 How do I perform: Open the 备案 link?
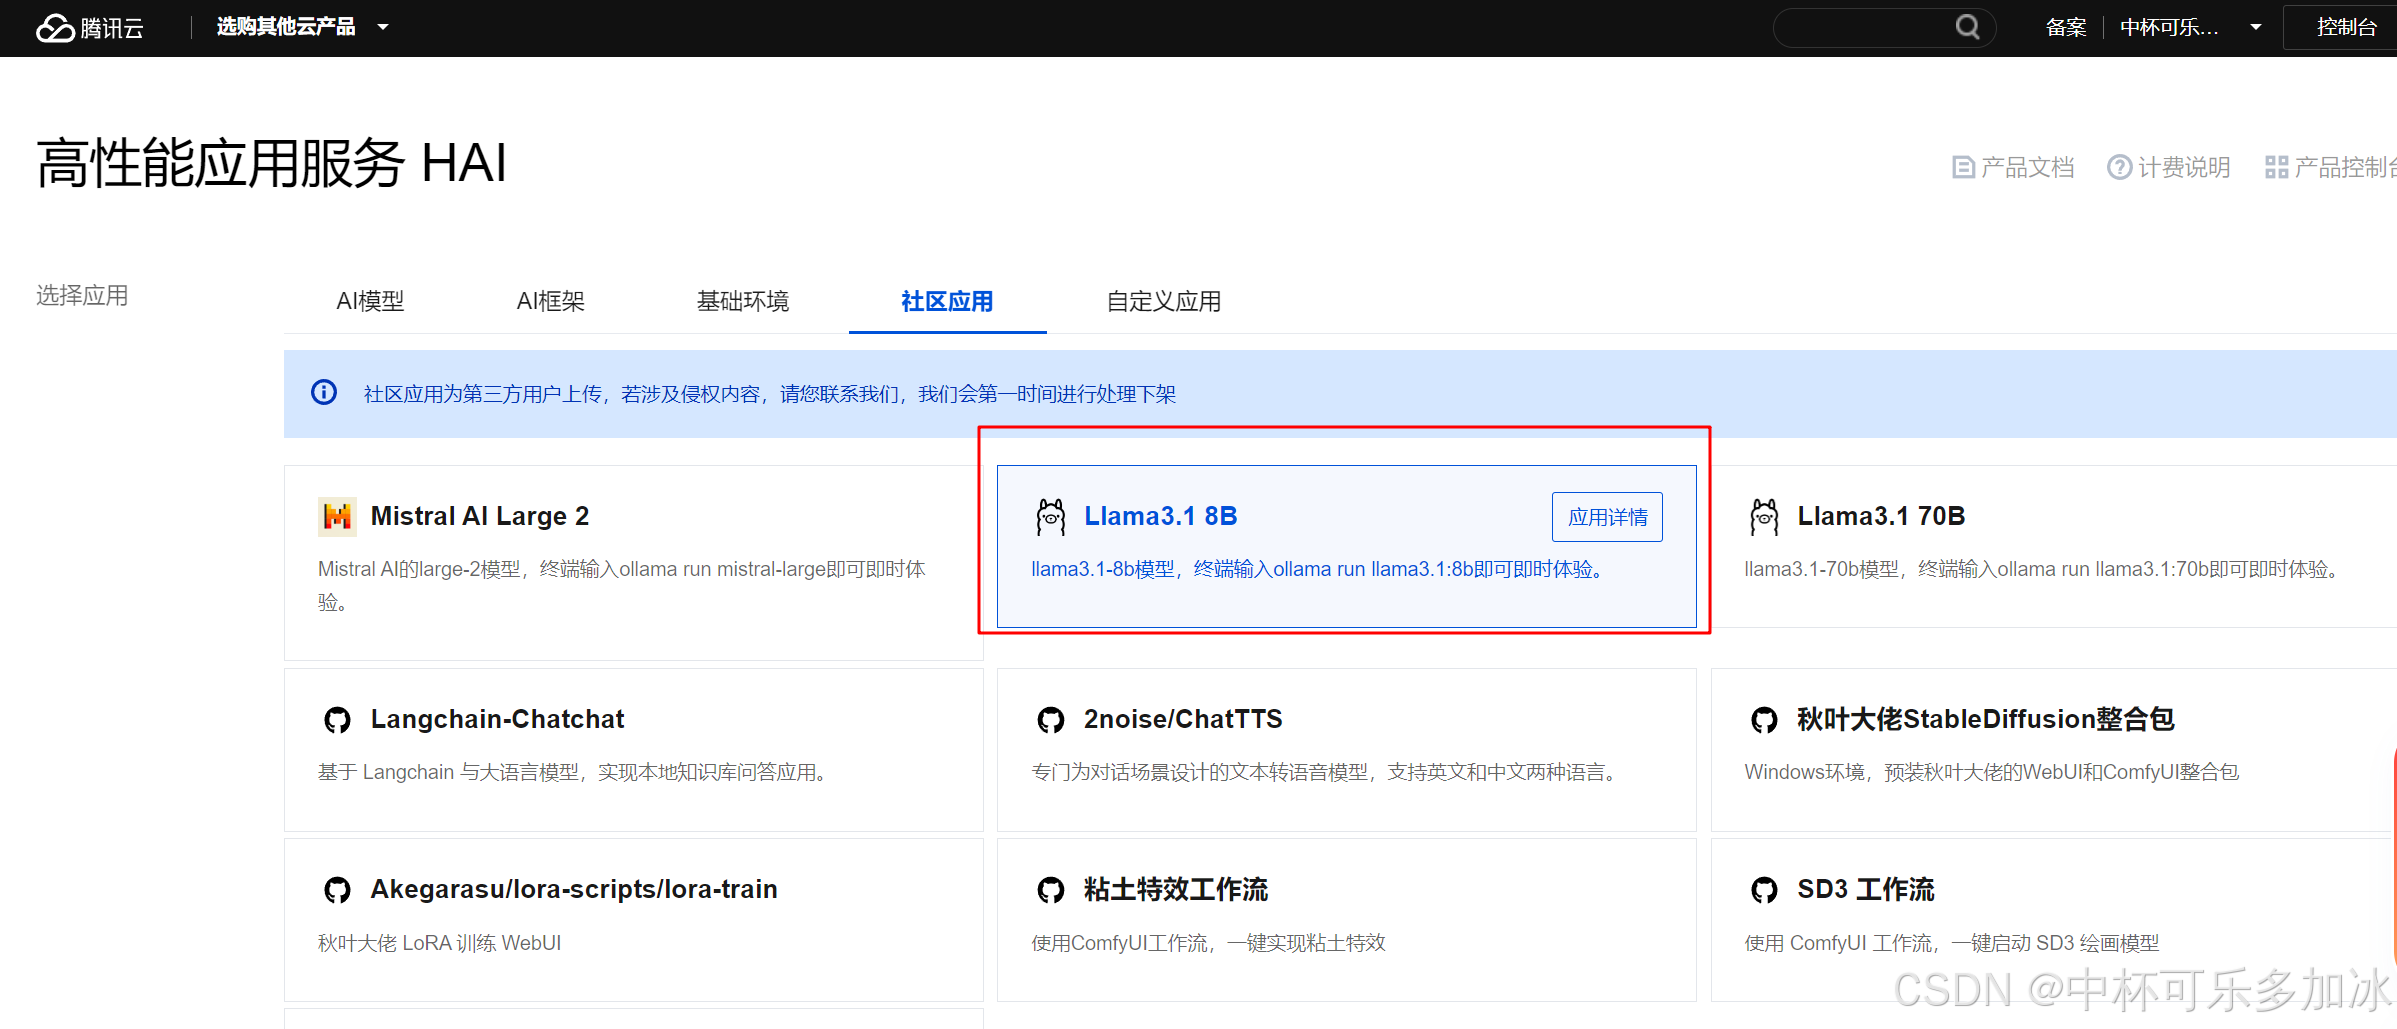click(x=2066, y=27)
